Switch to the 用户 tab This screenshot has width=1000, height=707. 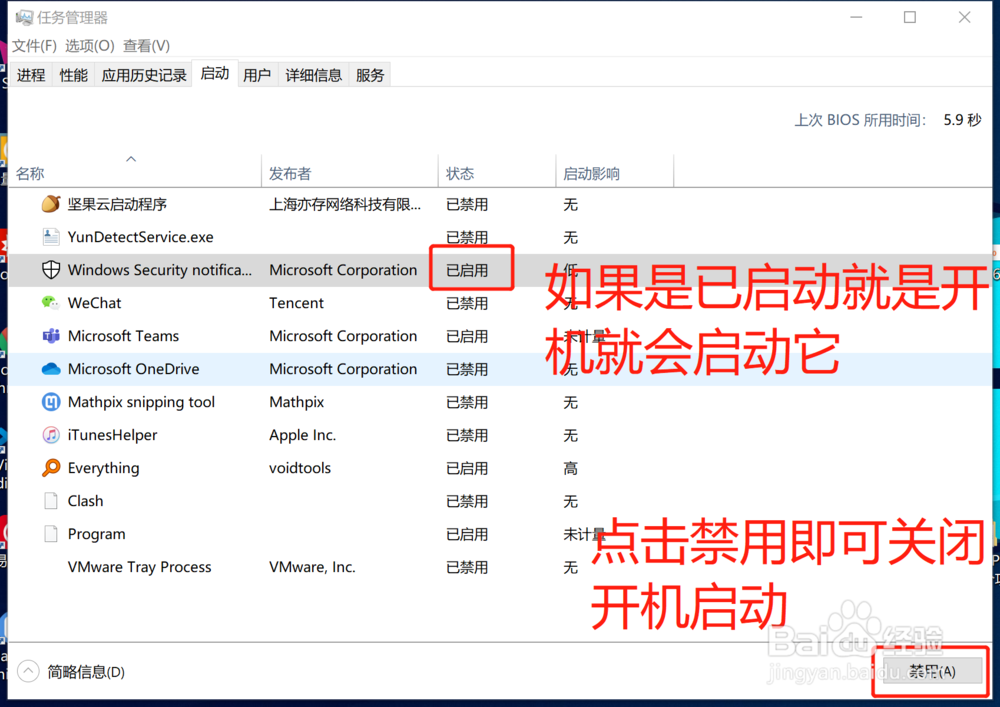click(x=257, y=75)
